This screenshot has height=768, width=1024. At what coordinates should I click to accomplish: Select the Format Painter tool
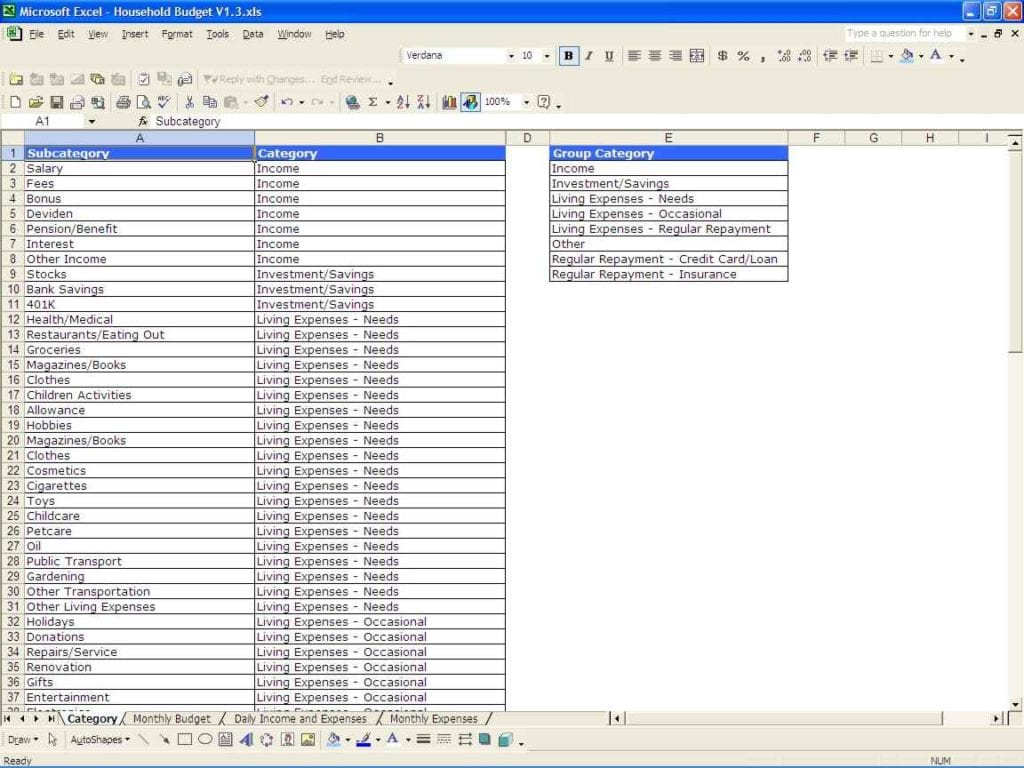pos(262,102)
